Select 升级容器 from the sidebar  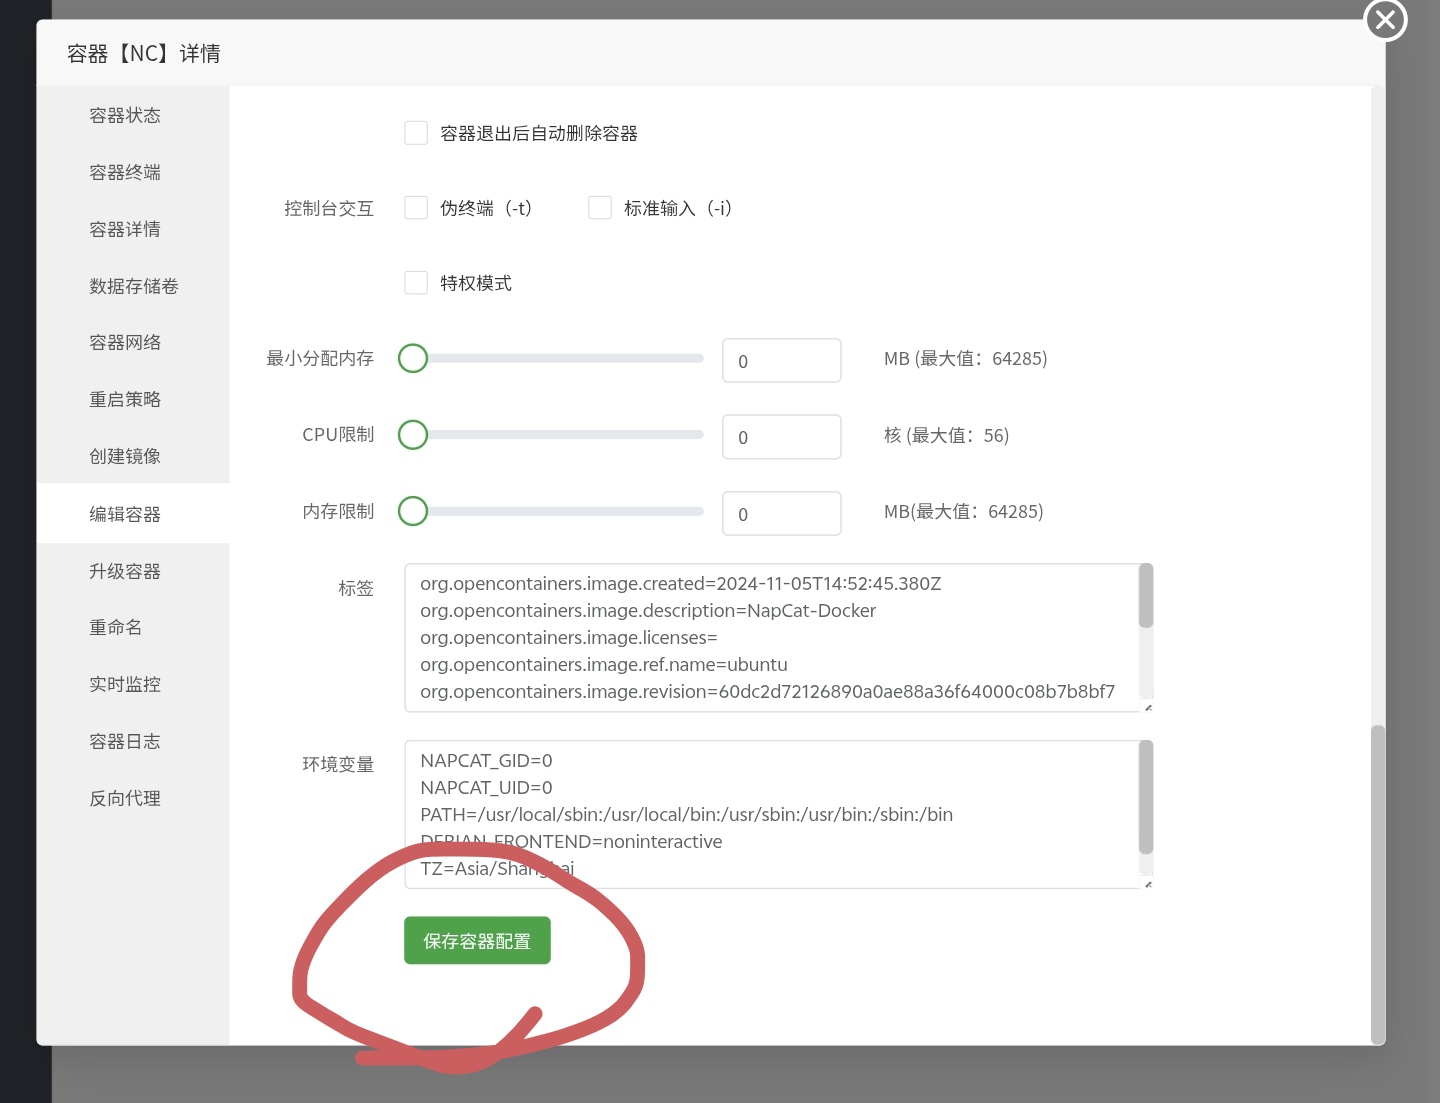click(x=125, y=572)
